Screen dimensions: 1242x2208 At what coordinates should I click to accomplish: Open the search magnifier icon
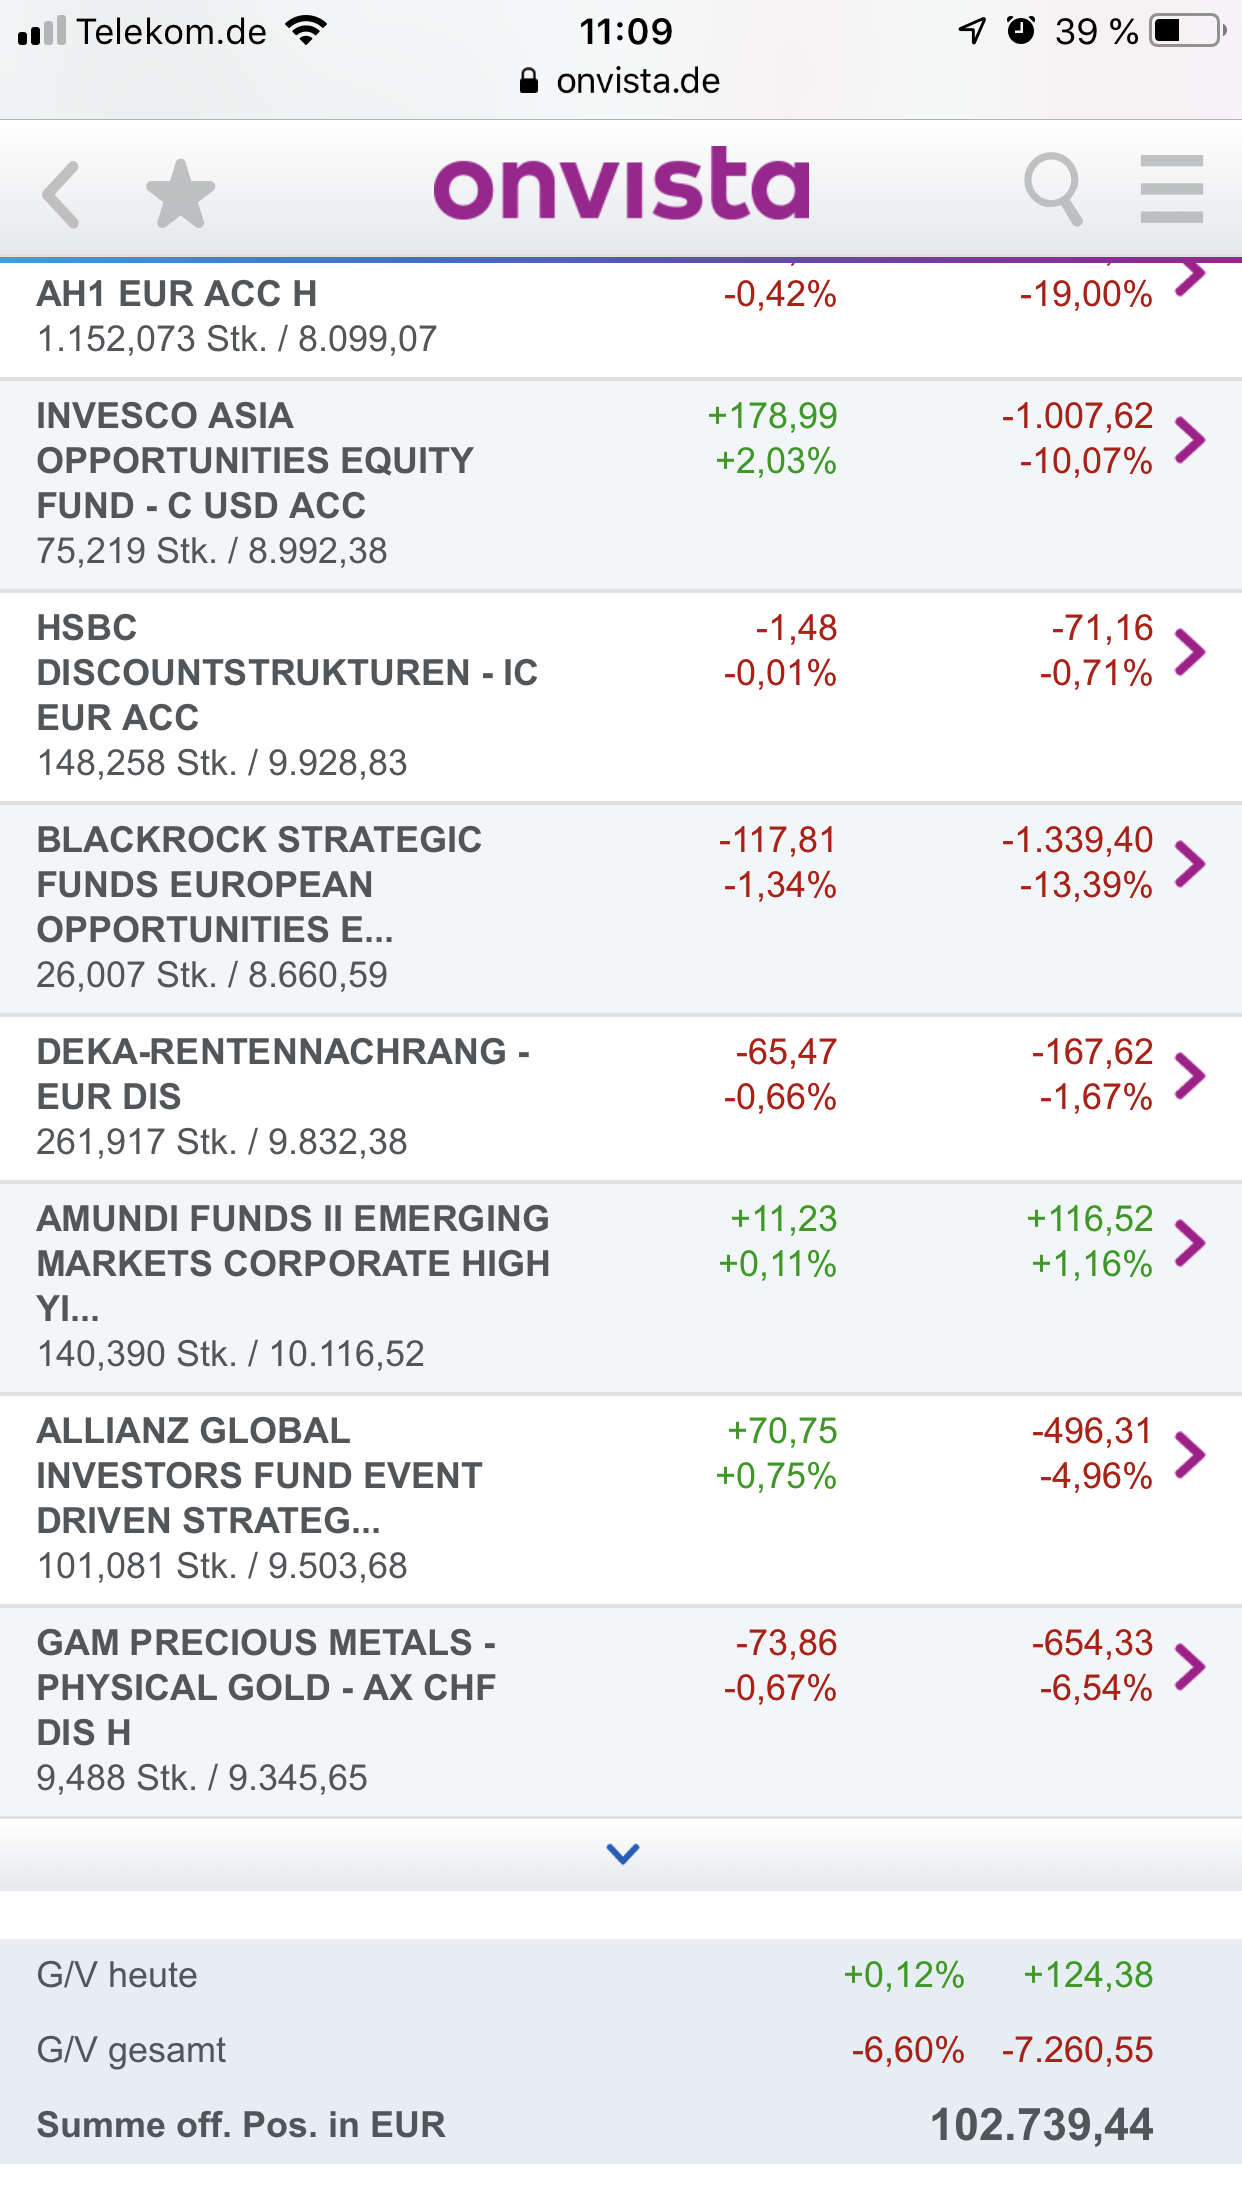(1053, 189)
